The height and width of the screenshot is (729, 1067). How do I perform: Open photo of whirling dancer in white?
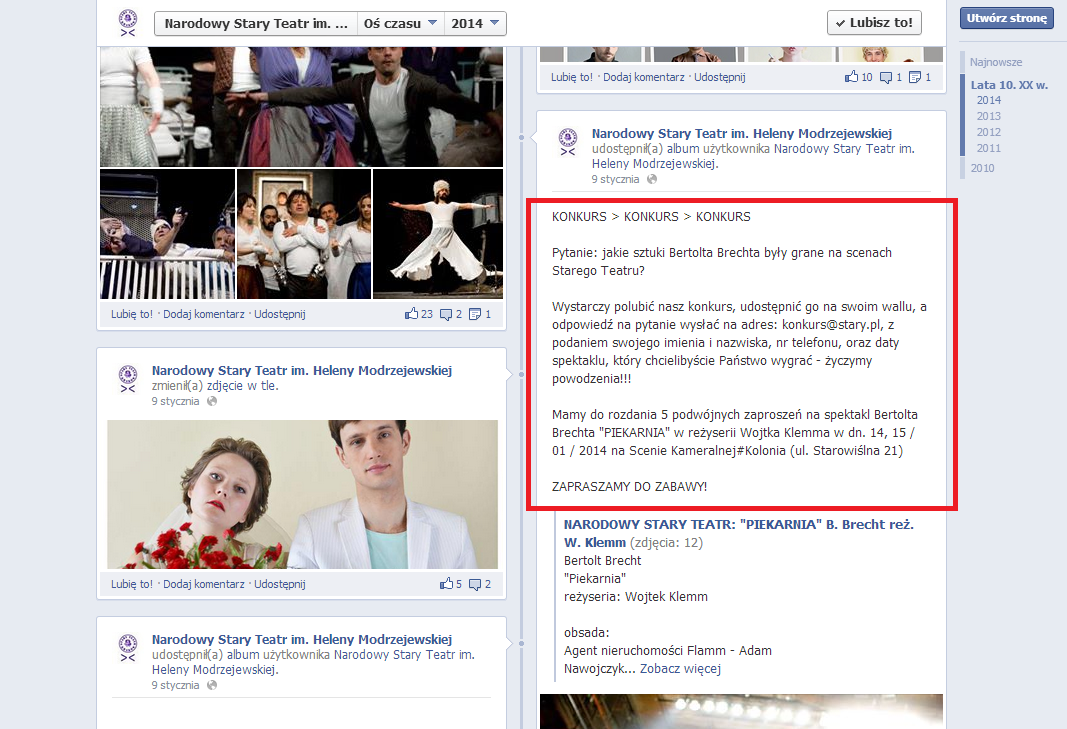[438, 234]
